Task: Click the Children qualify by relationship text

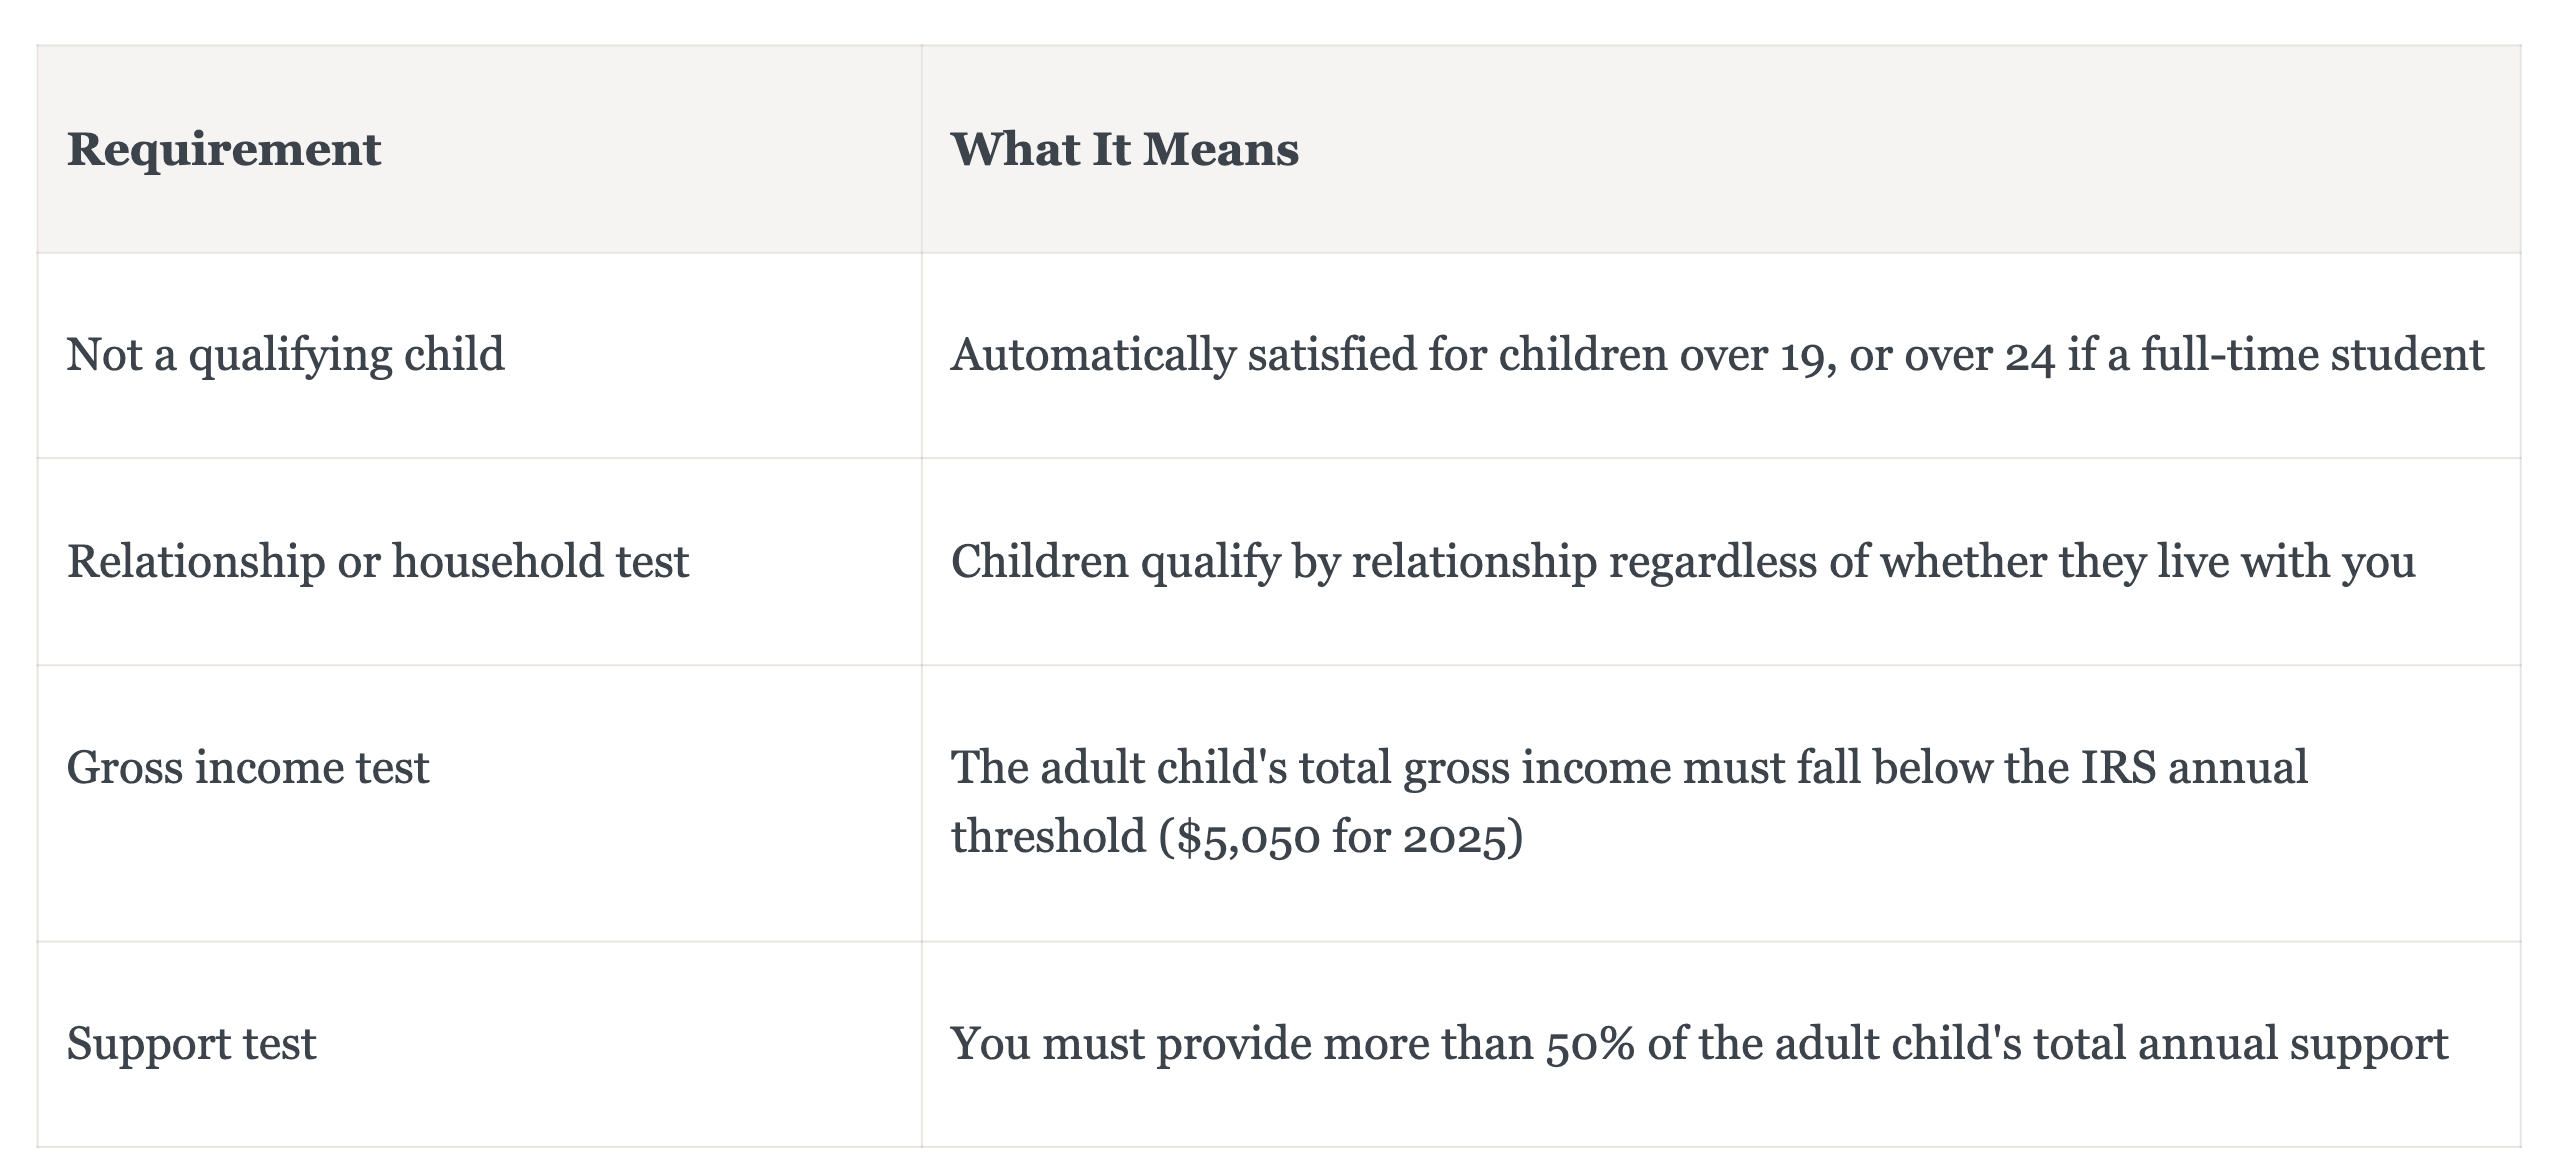Action: (1273, 562)
